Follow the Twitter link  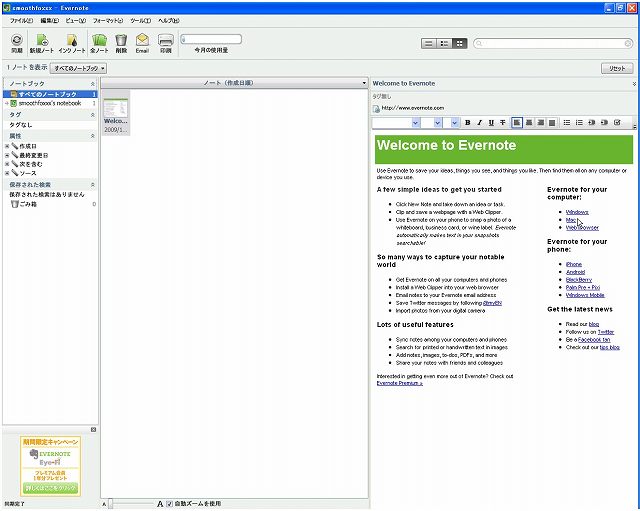(606, 332)
